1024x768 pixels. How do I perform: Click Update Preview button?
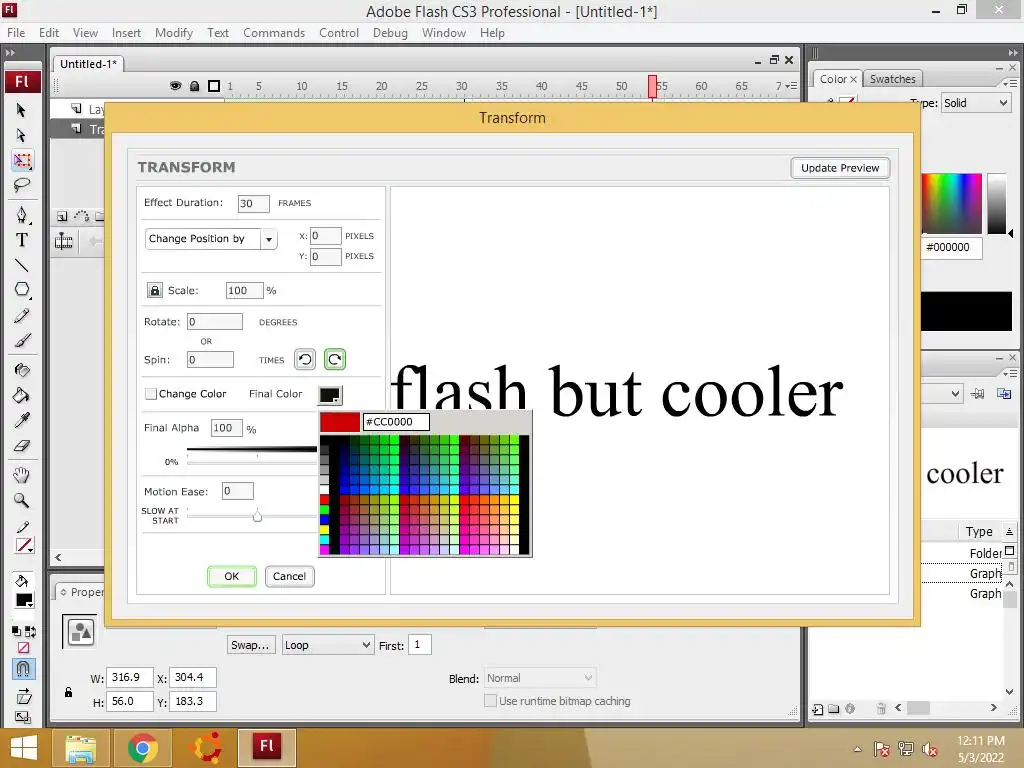pyautogui.click(x=840, y=168)
